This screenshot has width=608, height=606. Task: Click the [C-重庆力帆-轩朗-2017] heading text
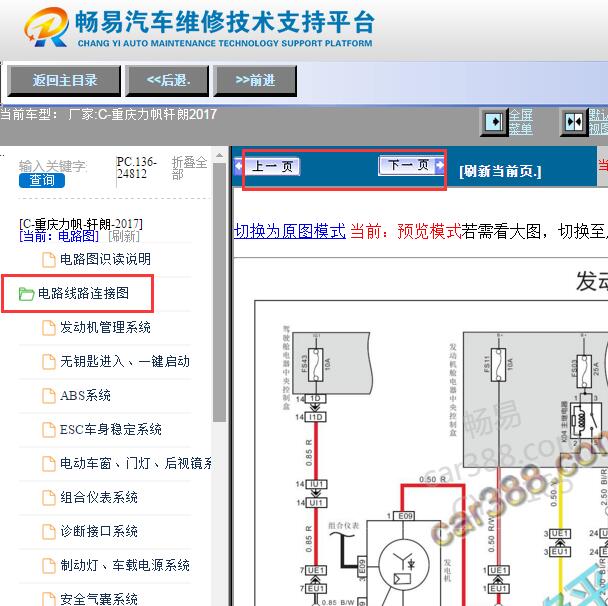81,224
